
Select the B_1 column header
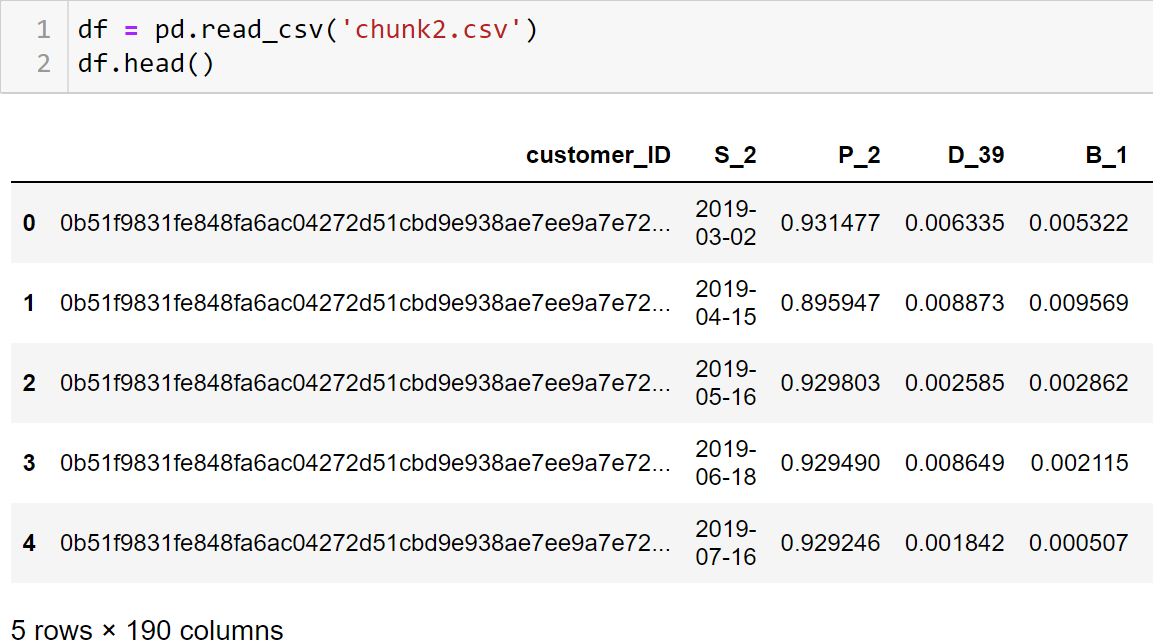[1106, 155]
